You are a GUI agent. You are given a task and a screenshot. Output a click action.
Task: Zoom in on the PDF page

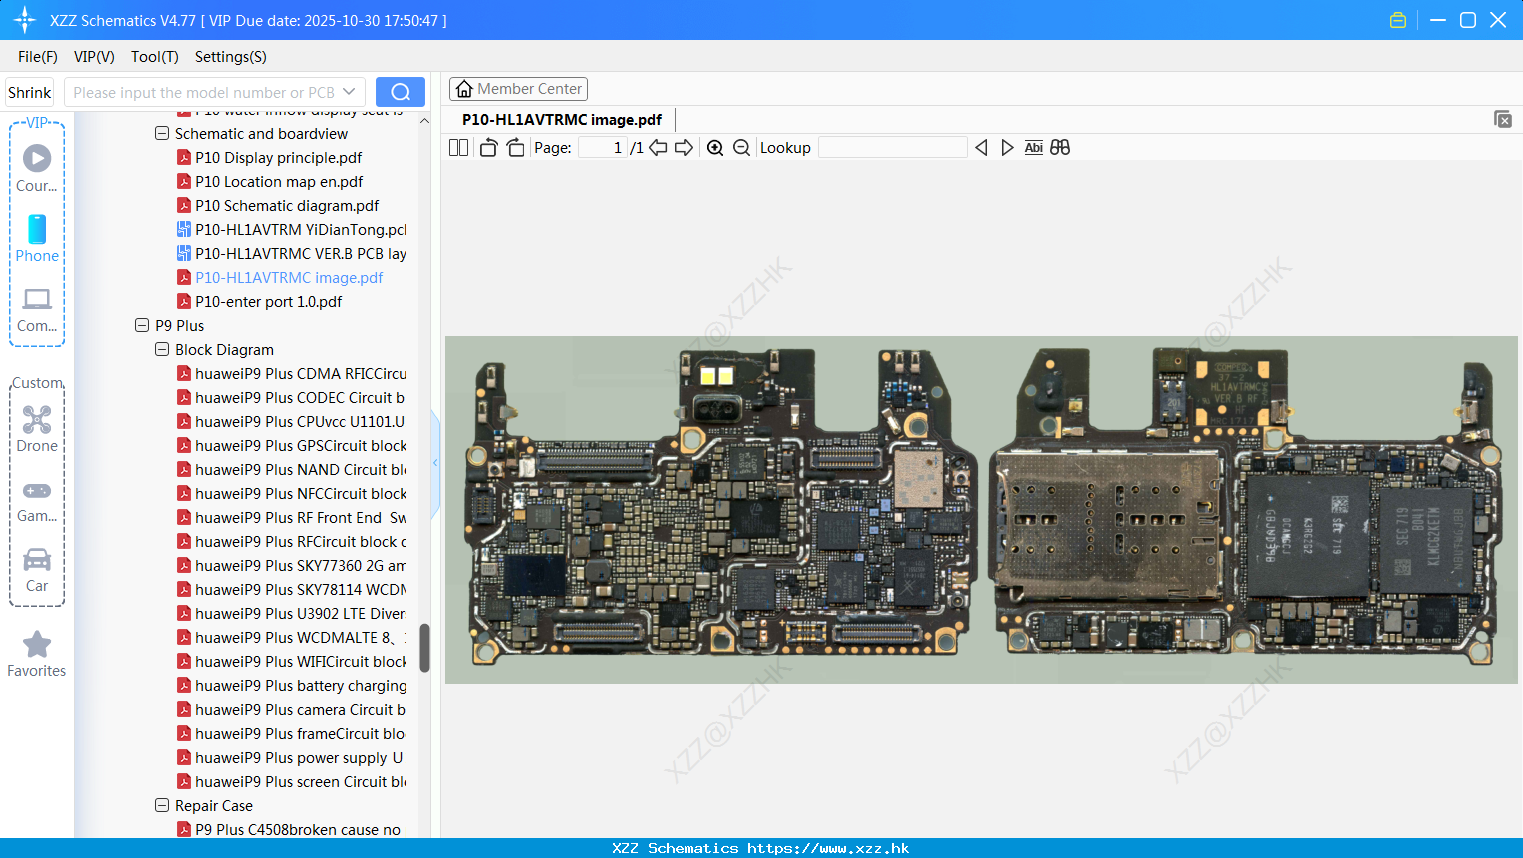(x=715, y=147)
